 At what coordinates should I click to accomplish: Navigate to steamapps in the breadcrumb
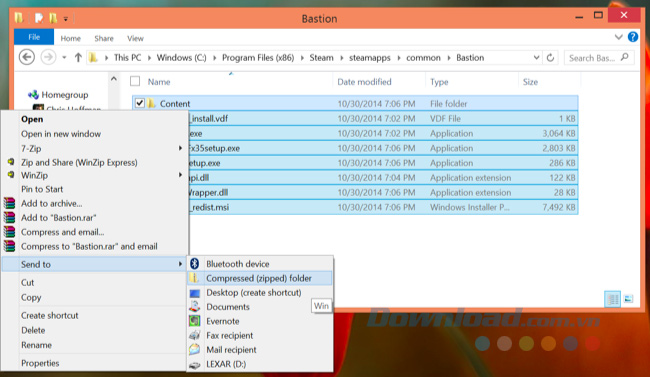(370, 58)
